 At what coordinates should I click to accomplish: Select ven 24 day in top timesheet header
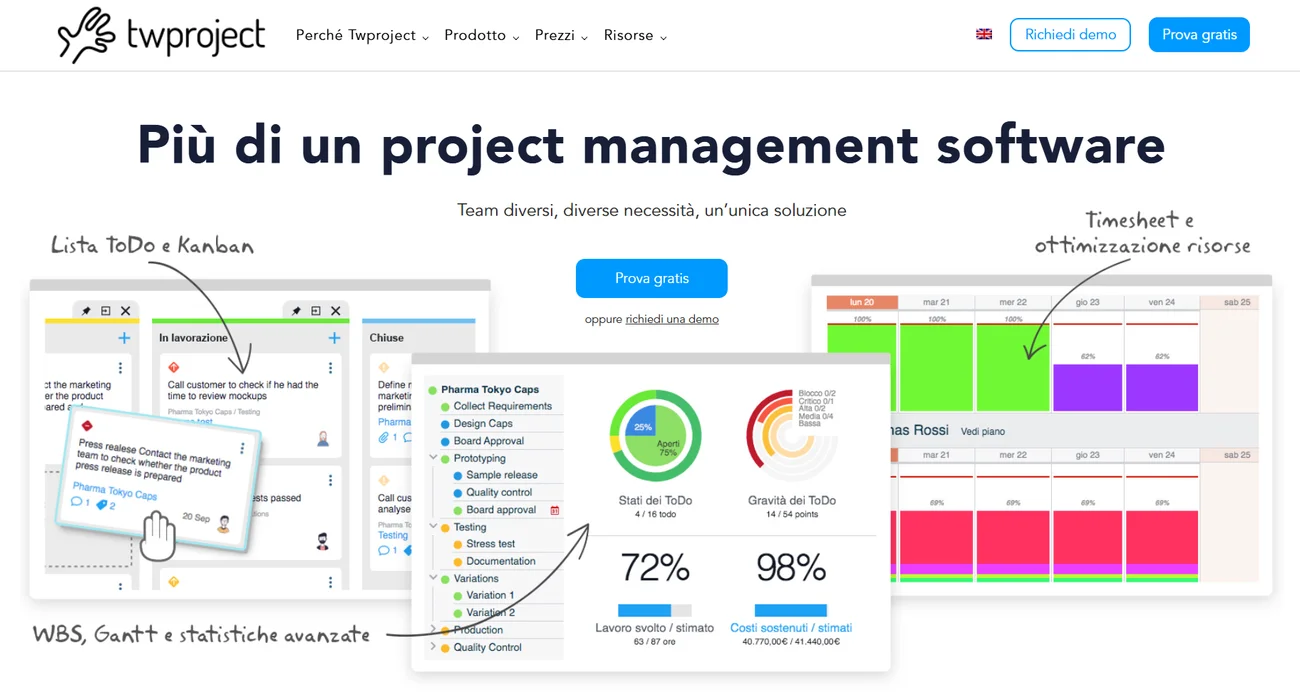(1161, 302)
